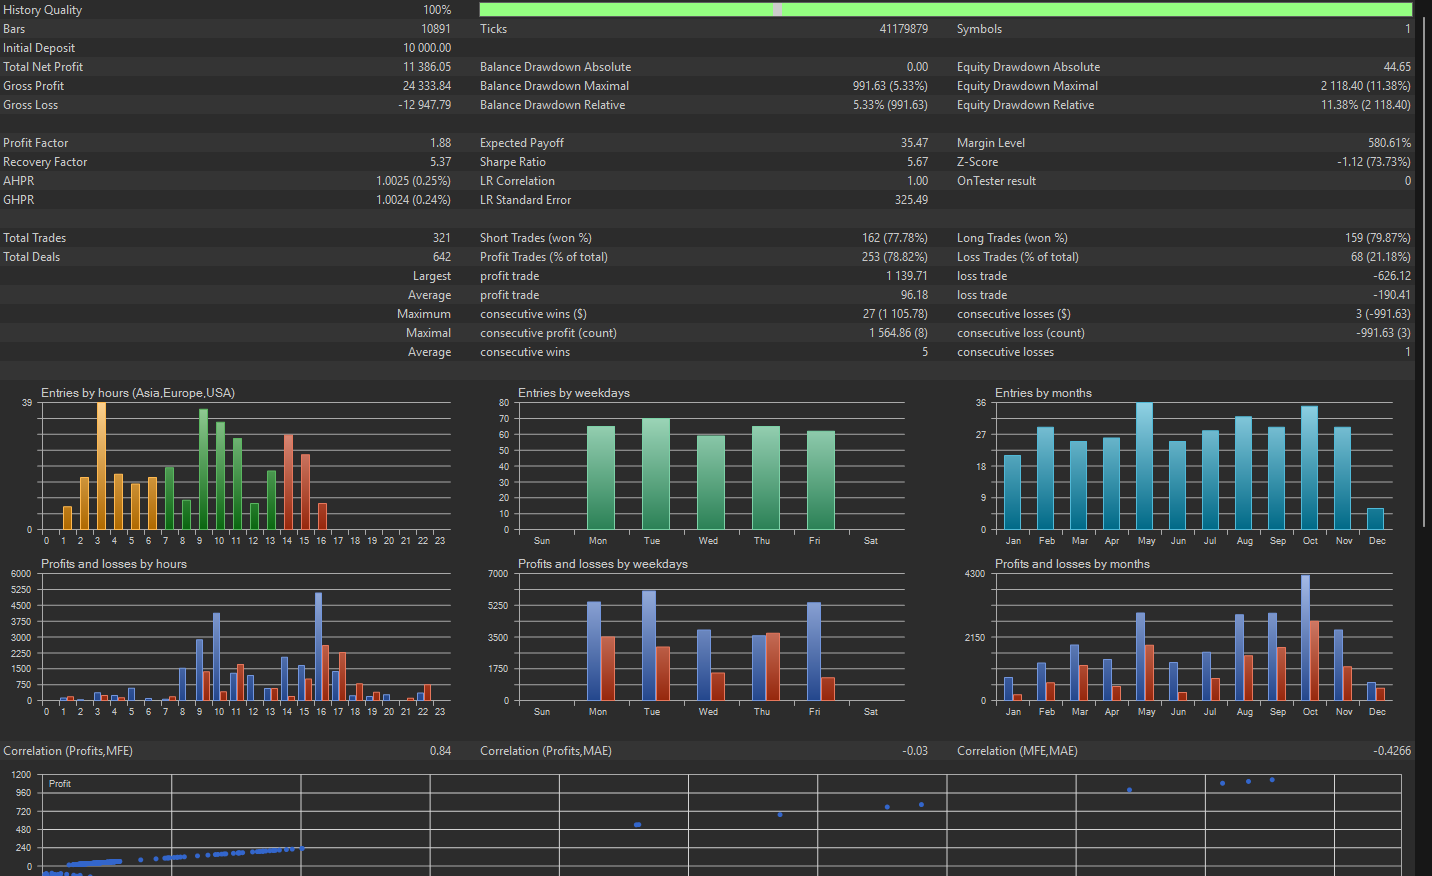
Task: Click the Long Trades (won %) value
Action: coord(1377,238)
